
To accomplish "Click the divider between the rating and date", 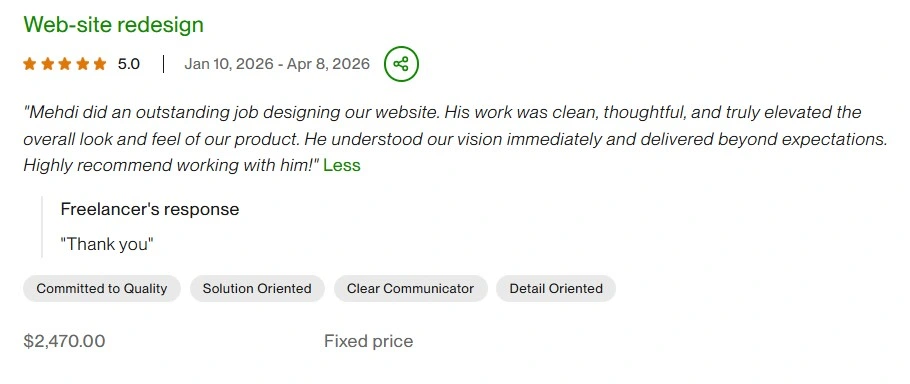I will (164, 64).
